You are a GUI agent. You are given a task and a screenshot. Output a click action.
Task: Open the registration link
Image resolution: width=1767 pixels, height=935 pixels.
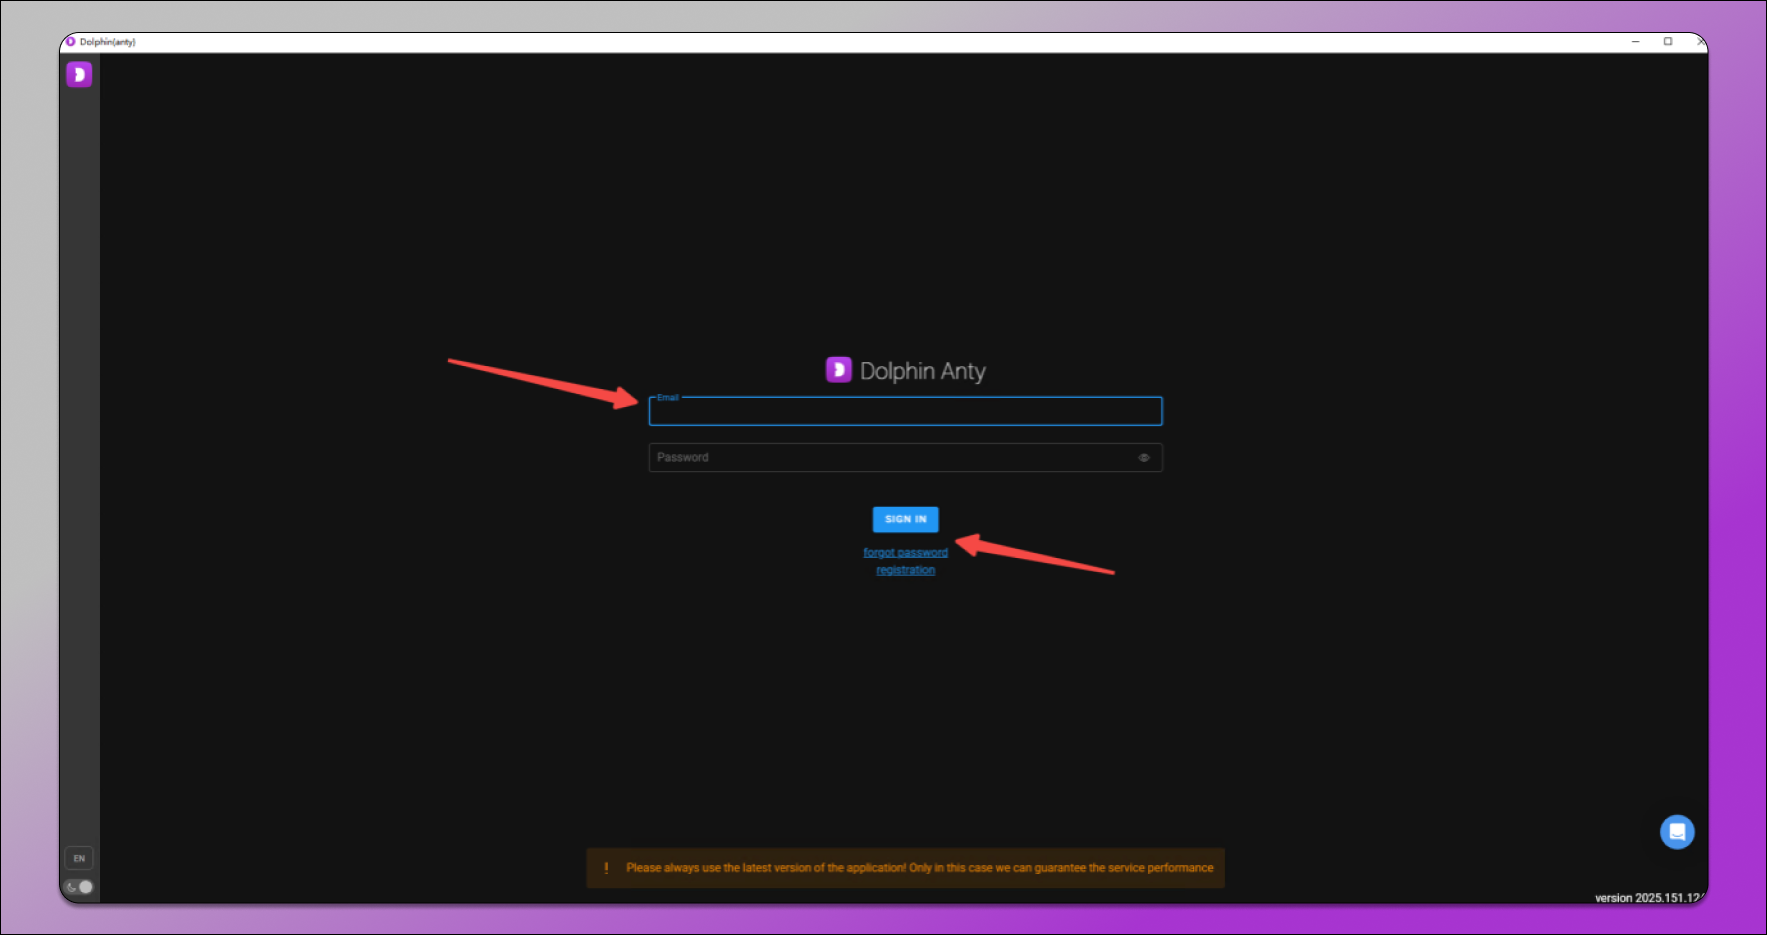coord(905,570)
